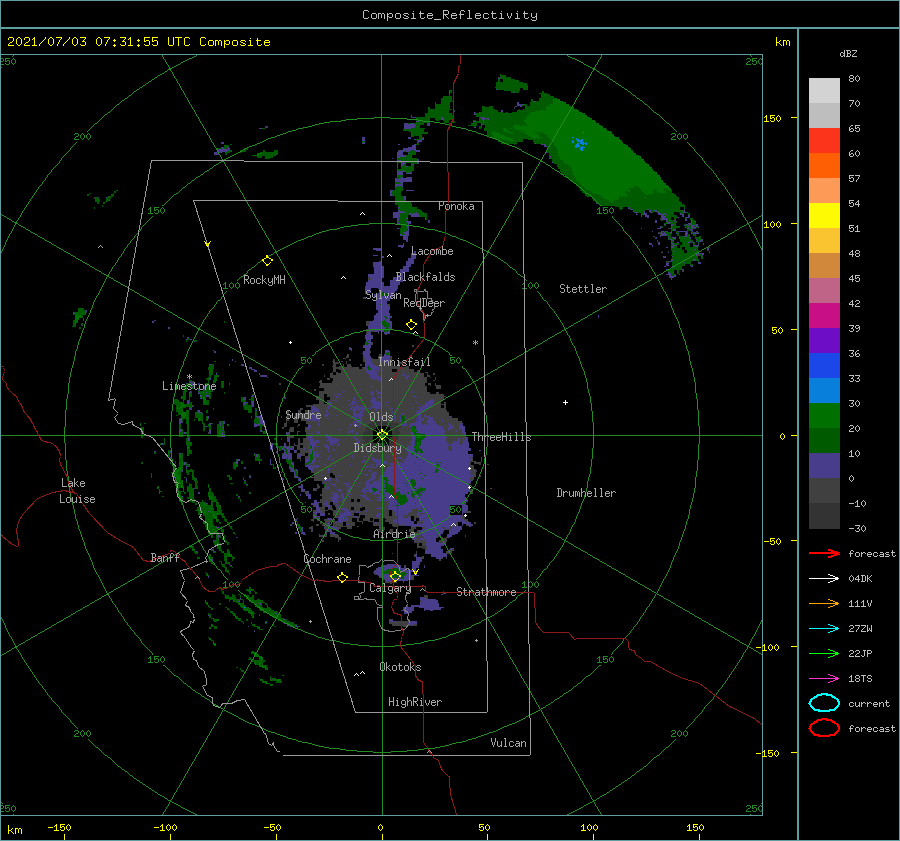The image size is (900, 841).
Task: Click the Sundre city label
Action: (x=303, y=414)
